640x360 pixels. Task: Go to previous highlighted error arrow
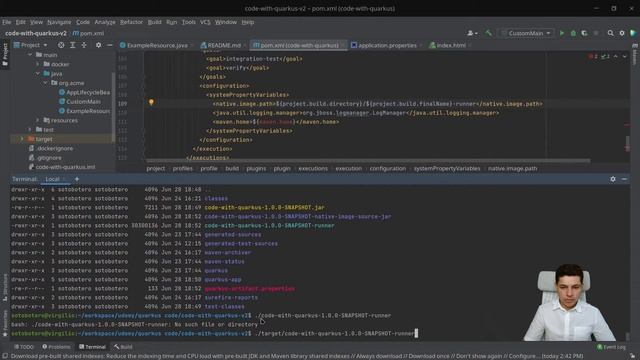tap(616, 56)
